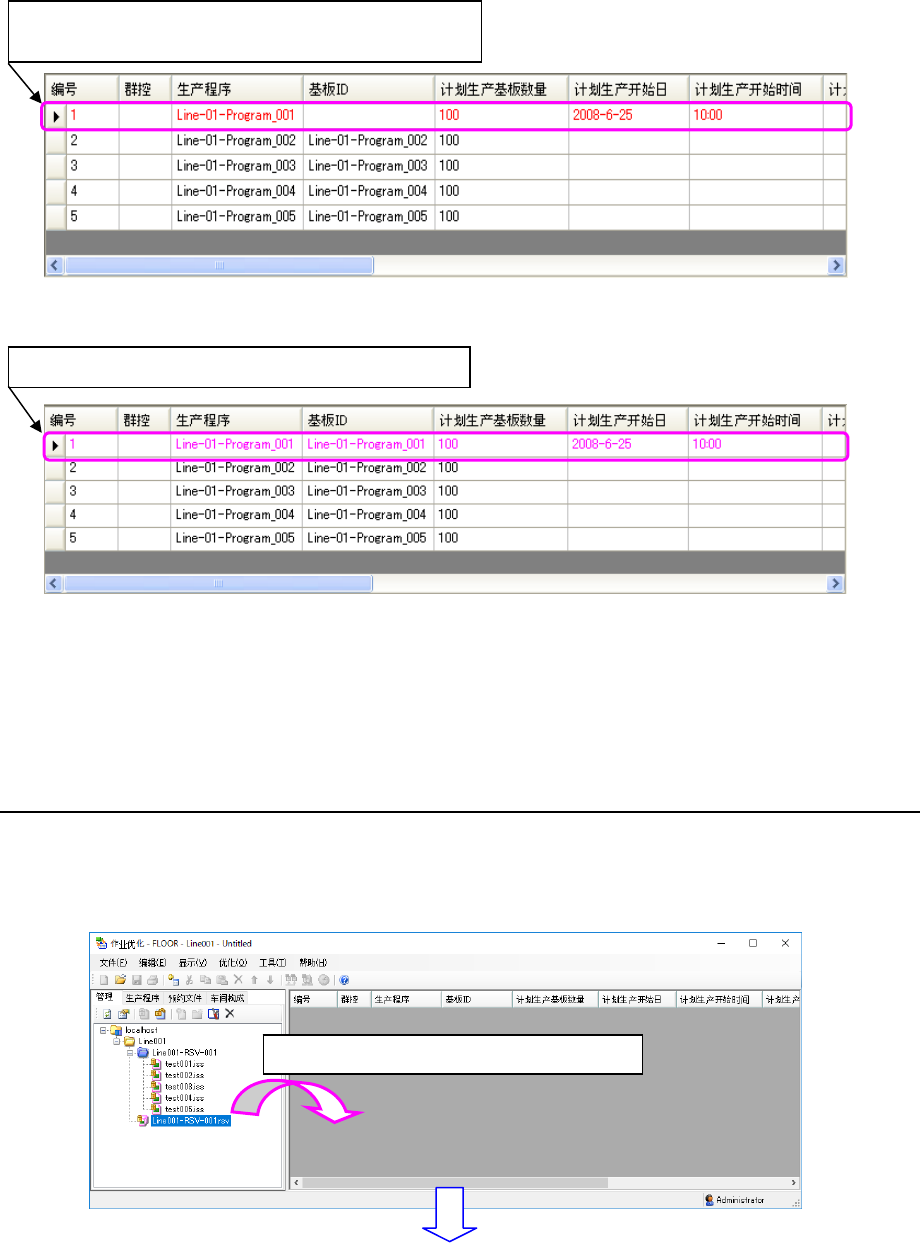Image resolution: width=920 pixels, height=1243 pixels.
Task: Click right scroll arrow of the second table
Action: tap(837, 583)
